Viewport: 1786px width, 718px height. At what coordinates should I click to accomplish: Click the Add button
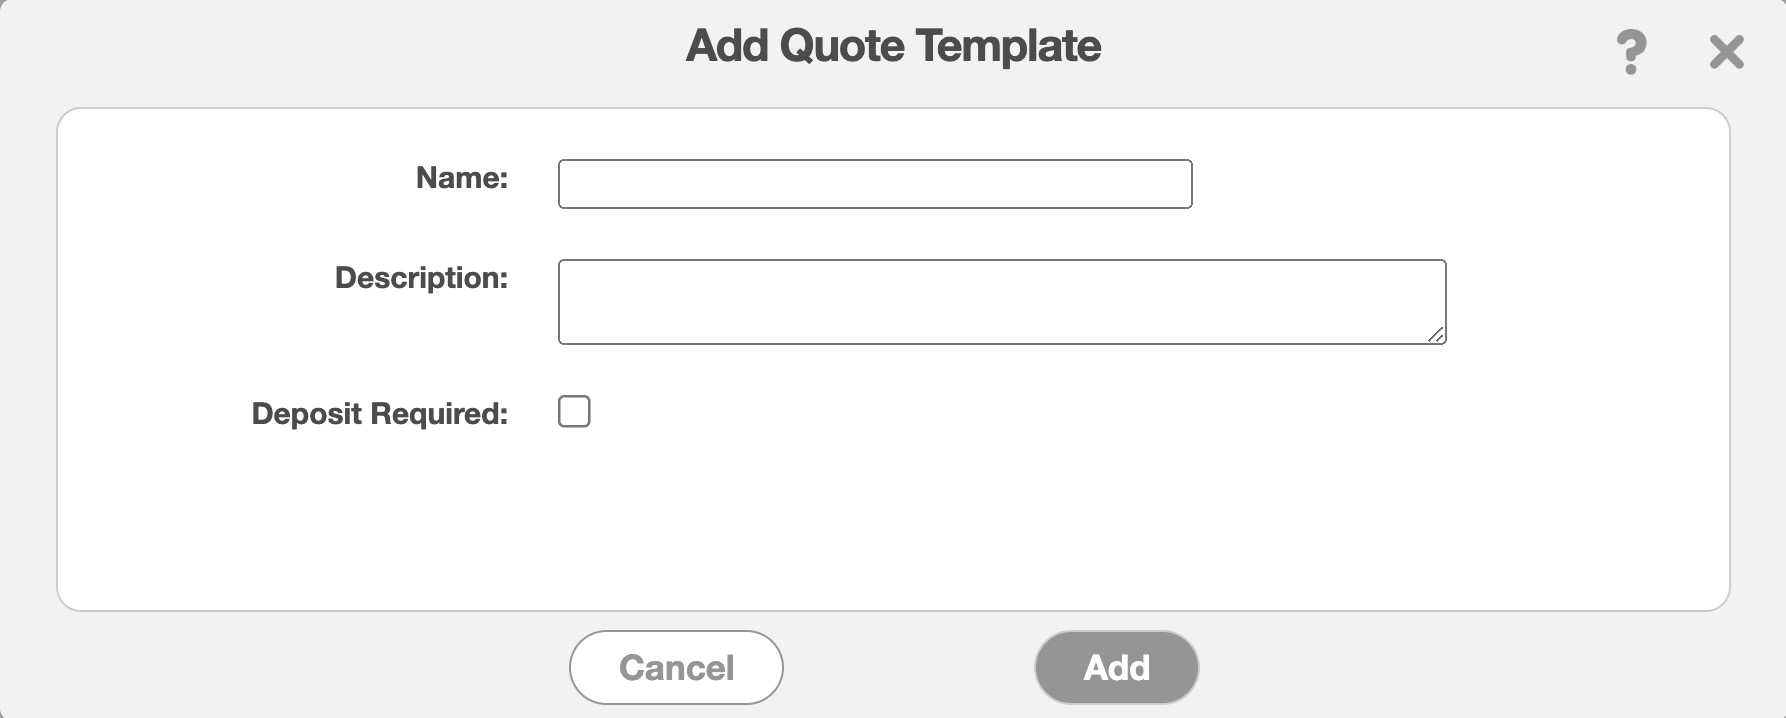(1116, 667)
